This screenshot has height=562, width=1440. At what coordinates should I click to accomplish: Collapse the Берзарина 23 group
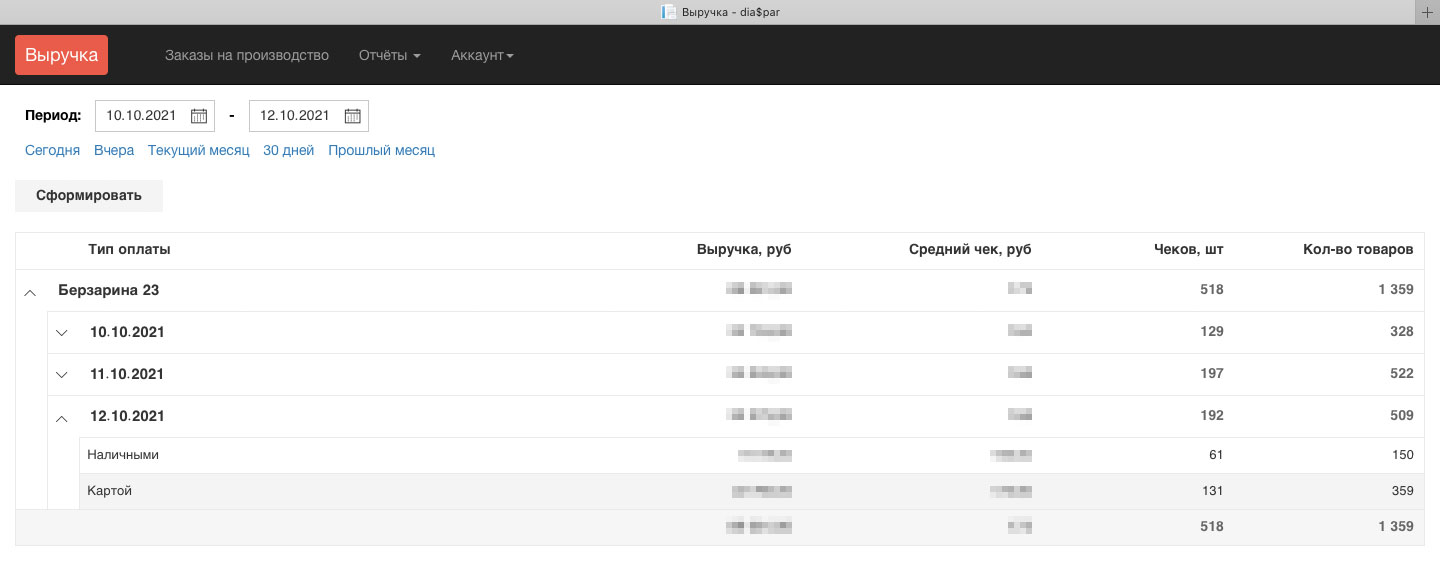coord(30,291)
